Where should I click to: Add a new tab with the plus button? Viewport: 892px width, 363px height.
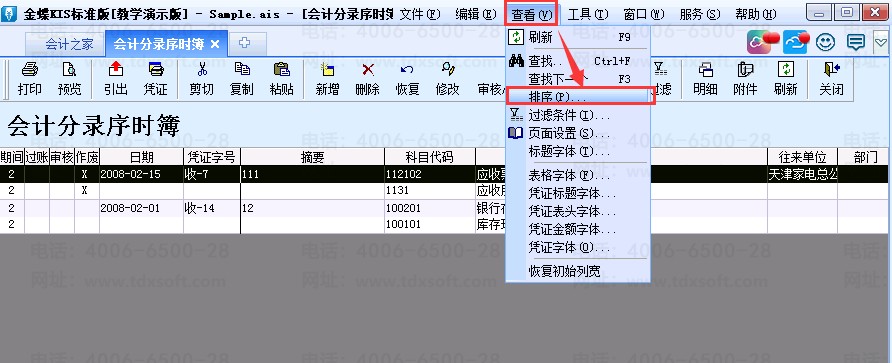coord(245,43)
